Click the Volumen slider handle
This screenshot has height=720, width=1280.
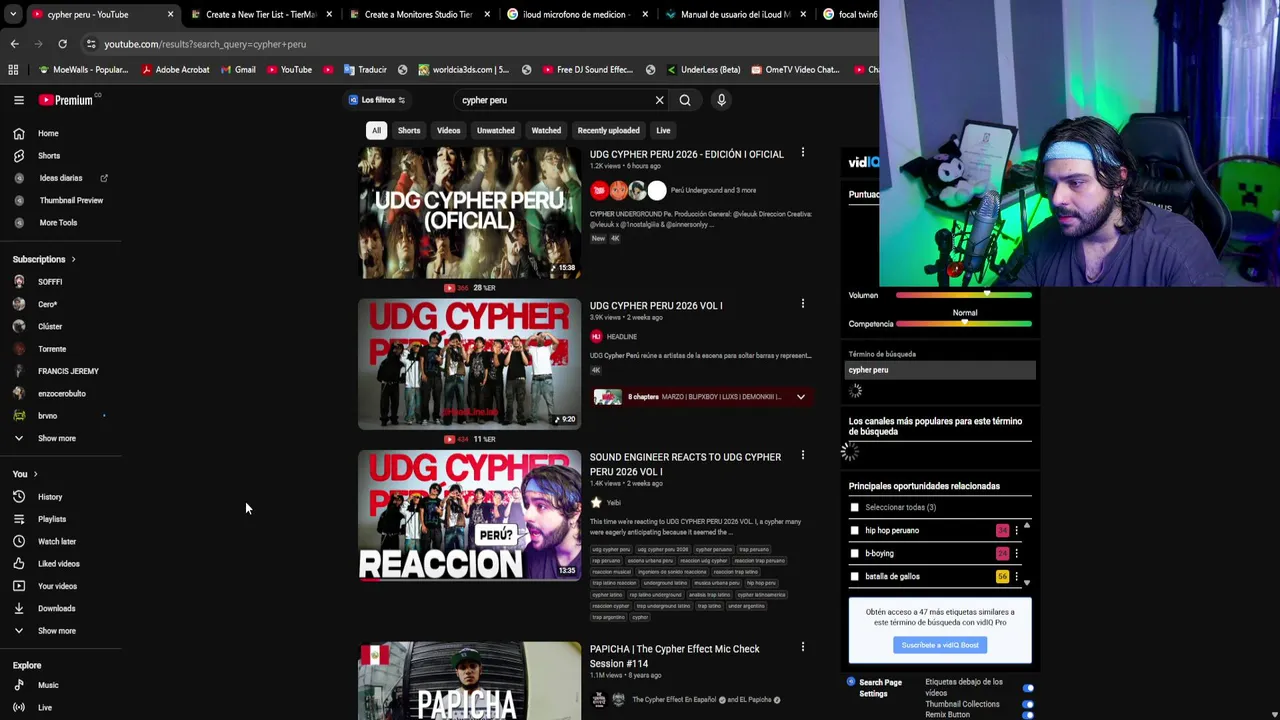[987, 294]
